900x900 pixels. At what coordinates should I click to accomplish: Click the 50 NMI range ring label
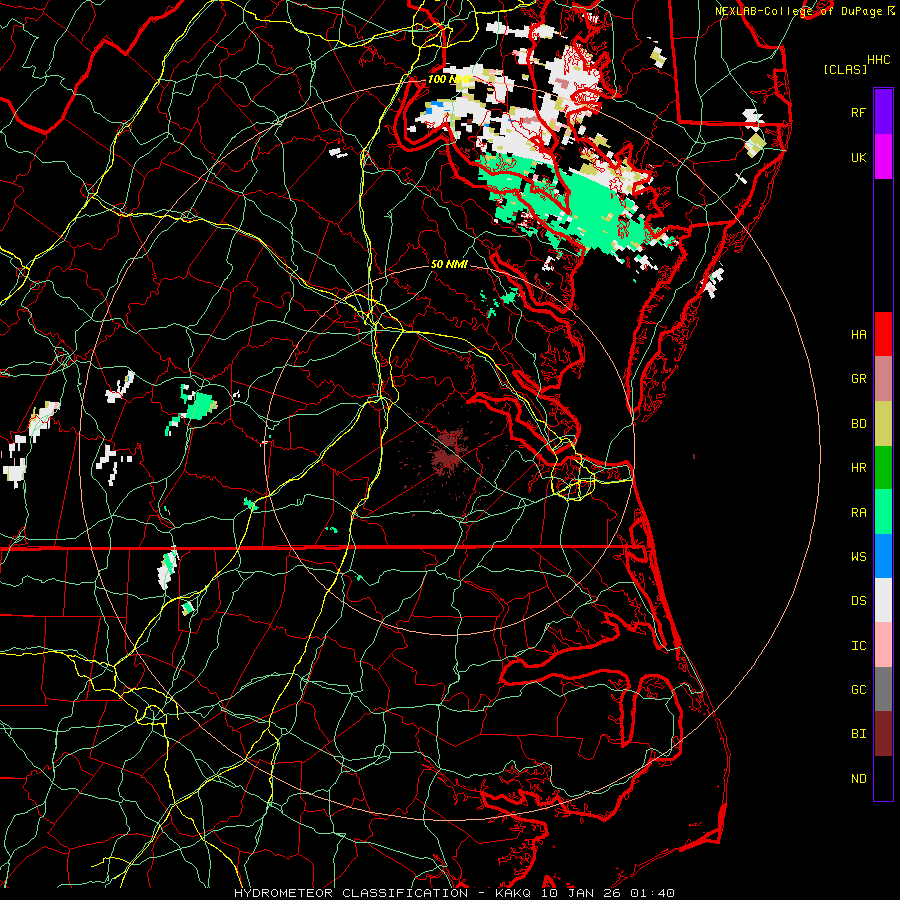click(x=449, y=264)
